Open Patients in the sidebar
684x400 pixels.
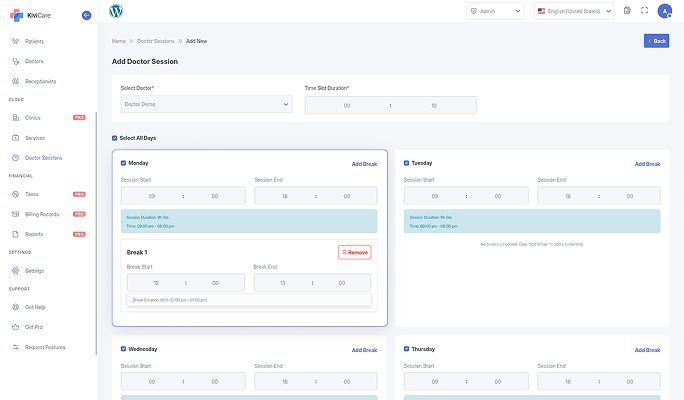click(x=34, y=41)
